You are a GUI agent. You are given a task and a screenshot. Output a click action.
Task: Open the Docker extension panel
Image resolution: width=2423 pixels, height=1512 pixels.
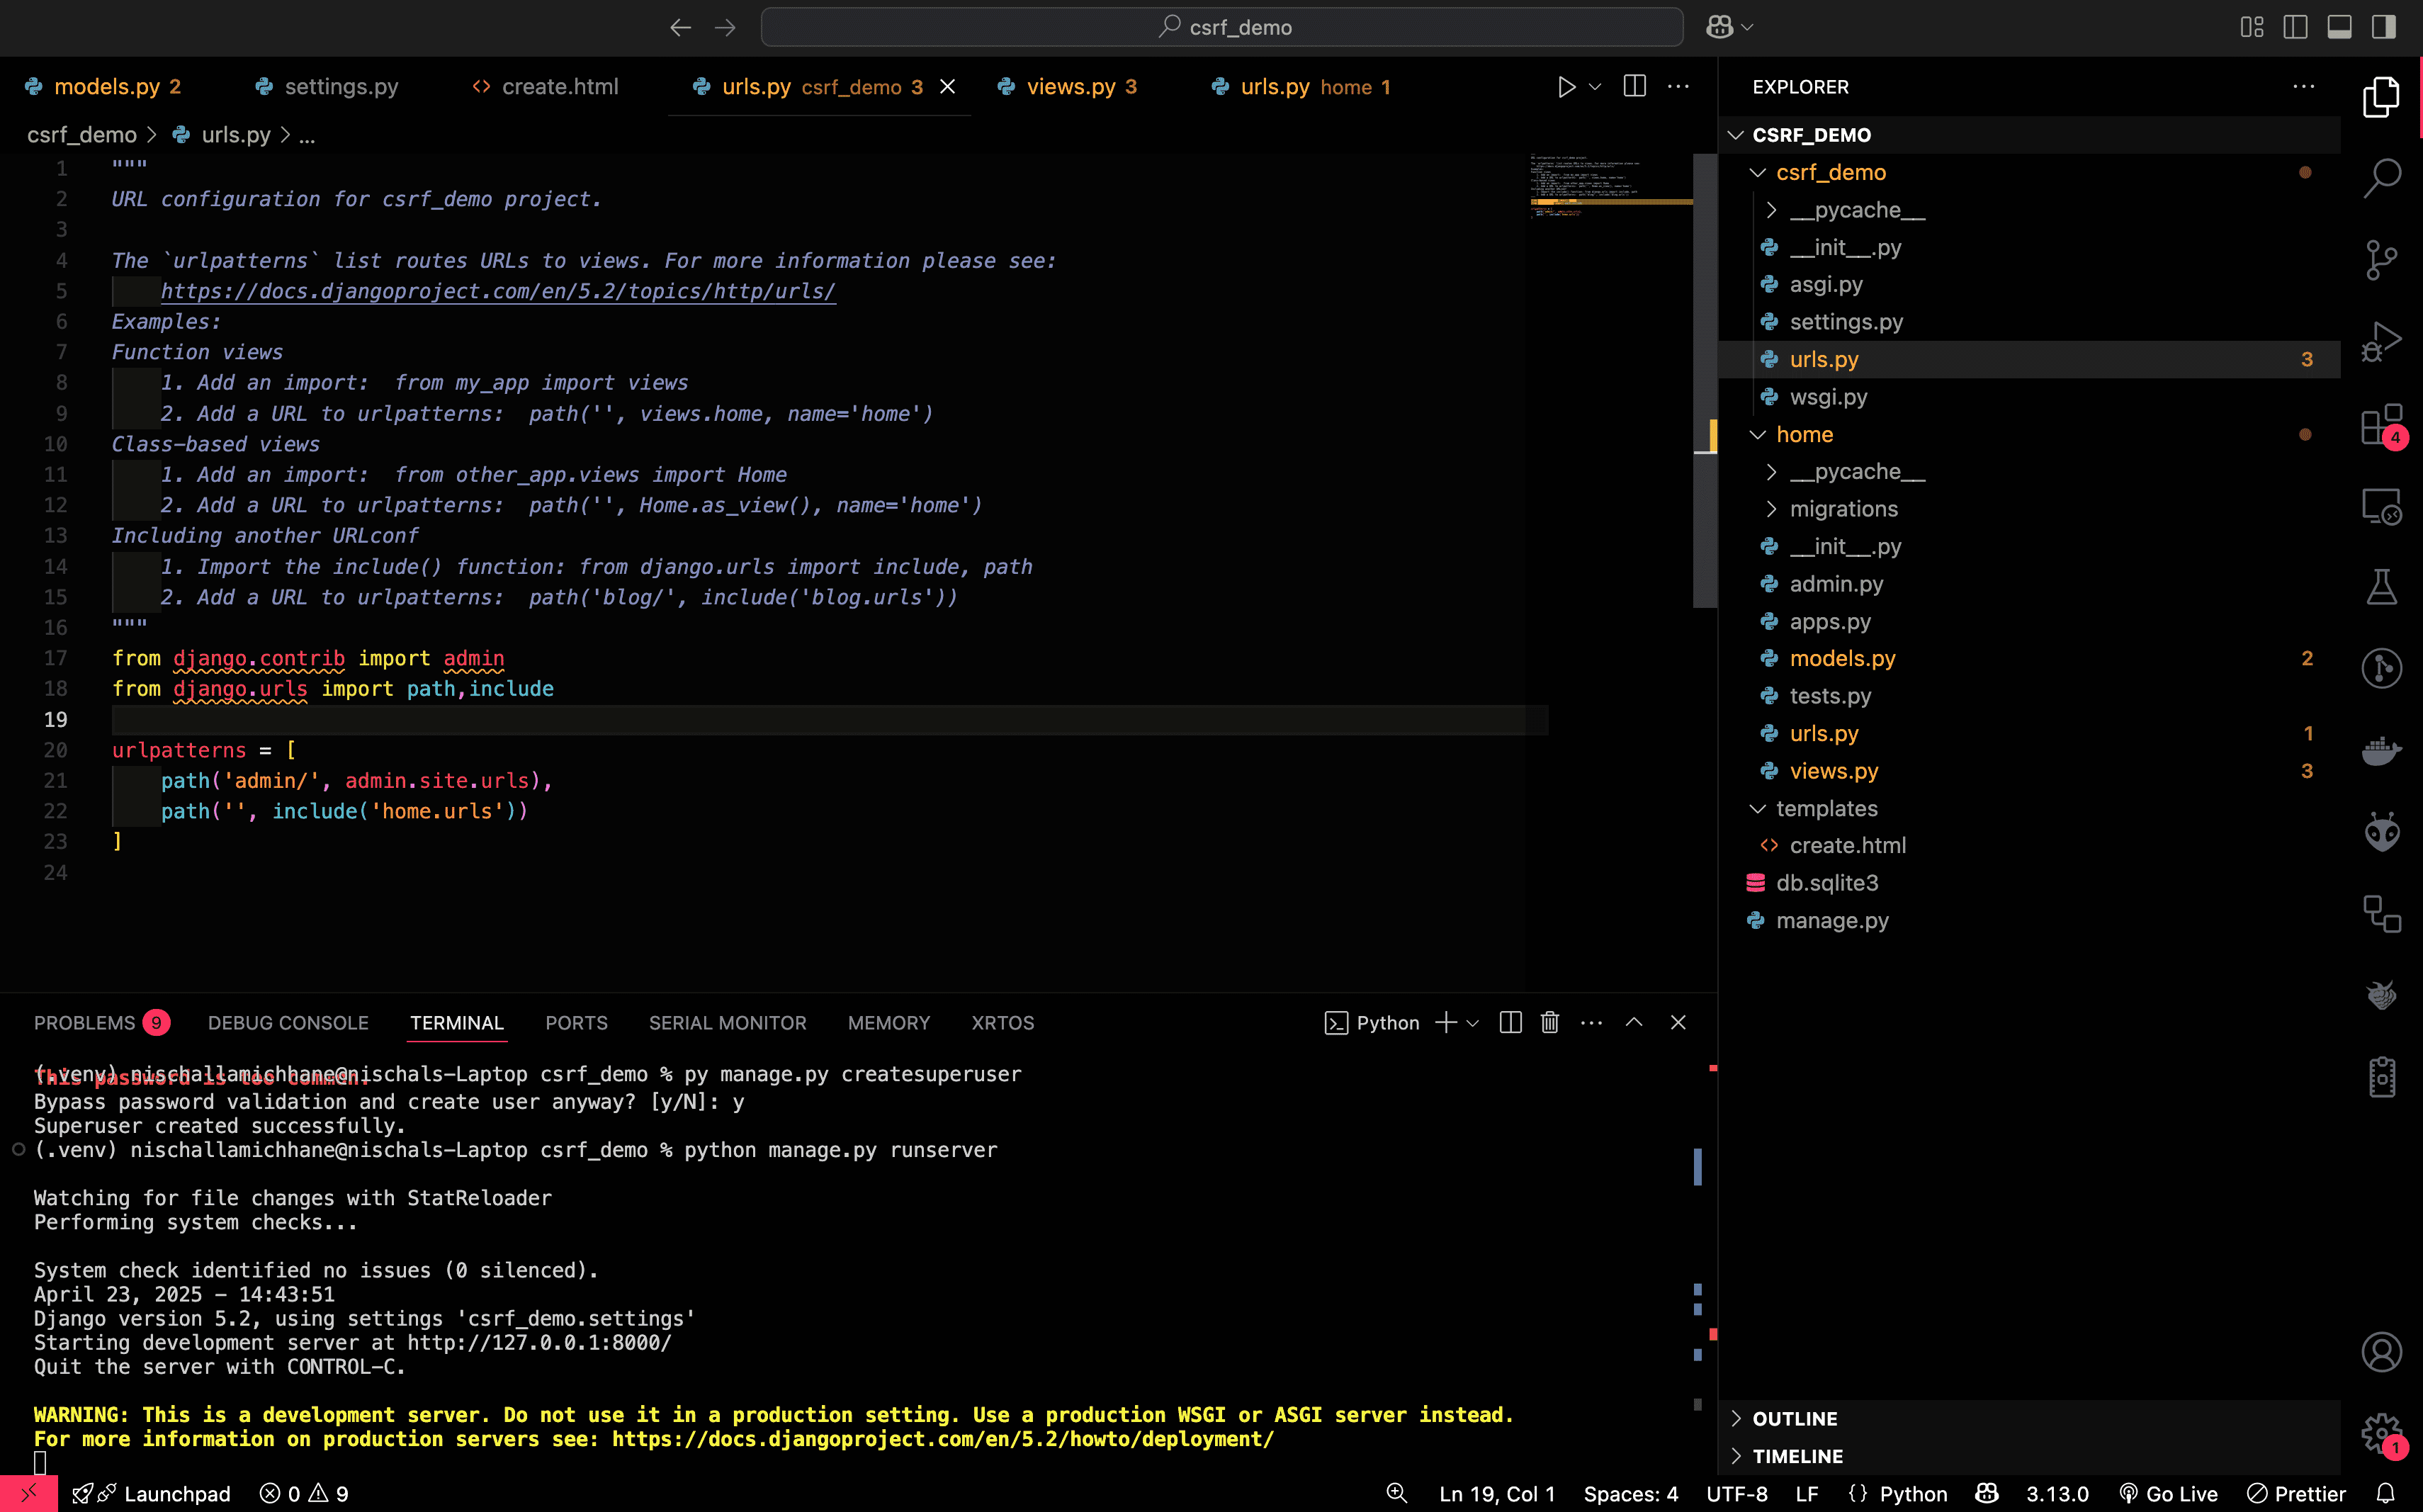(x=2381, y=750)
